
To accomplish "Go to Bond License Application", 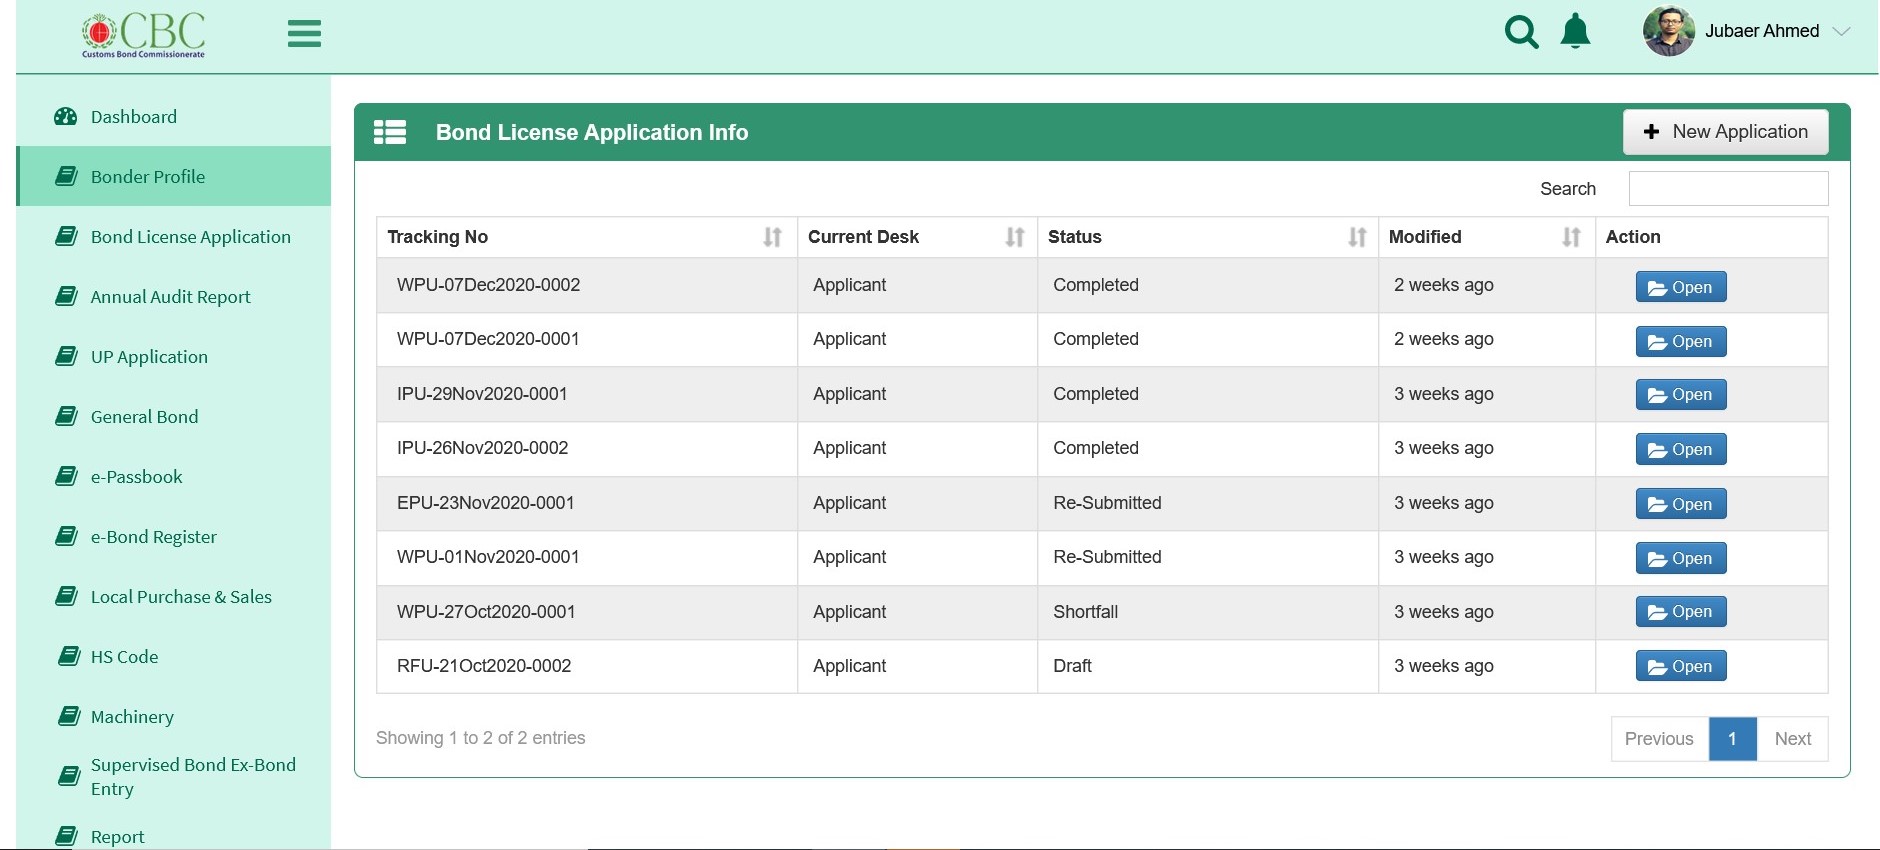I will 173,237.
